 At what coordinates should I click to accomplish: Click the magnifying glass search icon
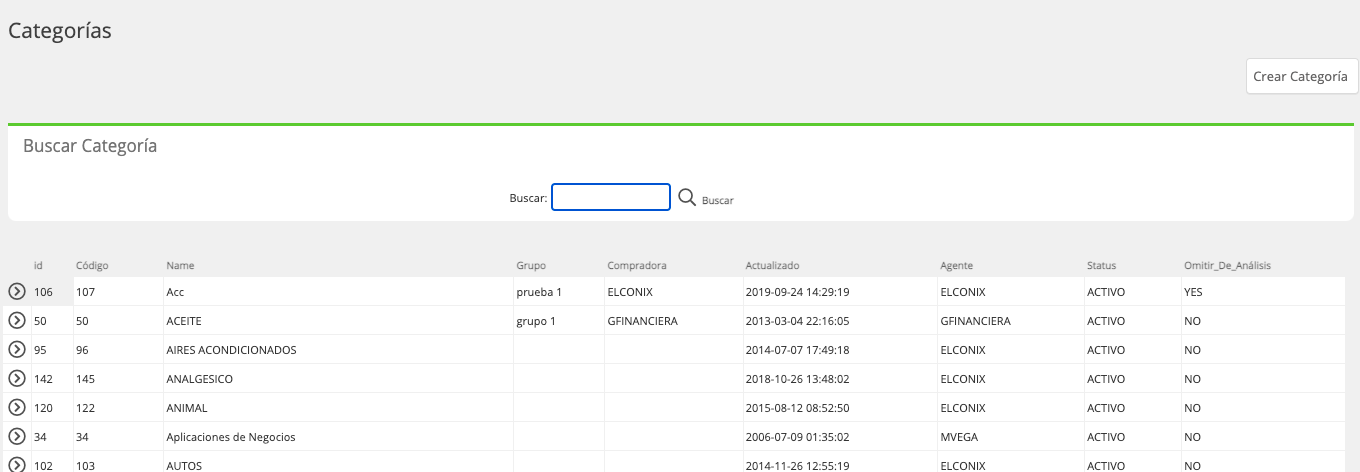687,197
